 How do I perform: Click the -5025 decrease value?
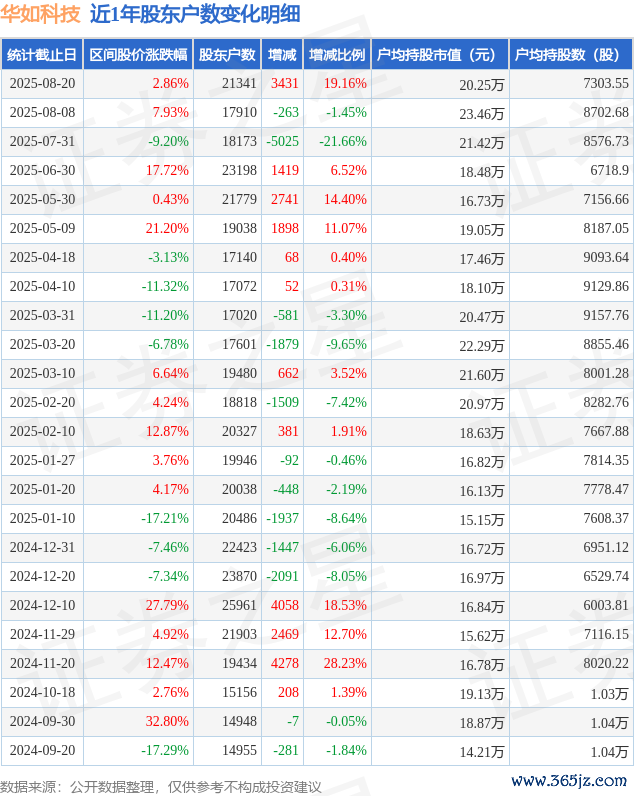[283, 141]
